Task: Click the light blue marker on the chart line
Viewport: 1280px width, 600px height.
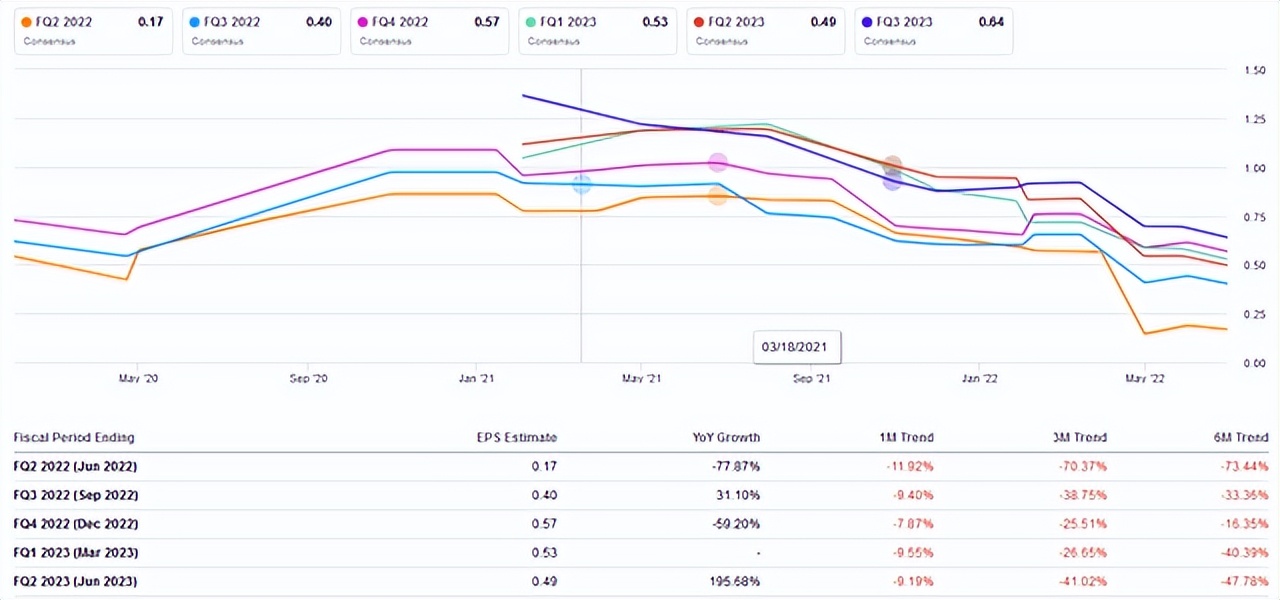Action: (x=581, y=184)
